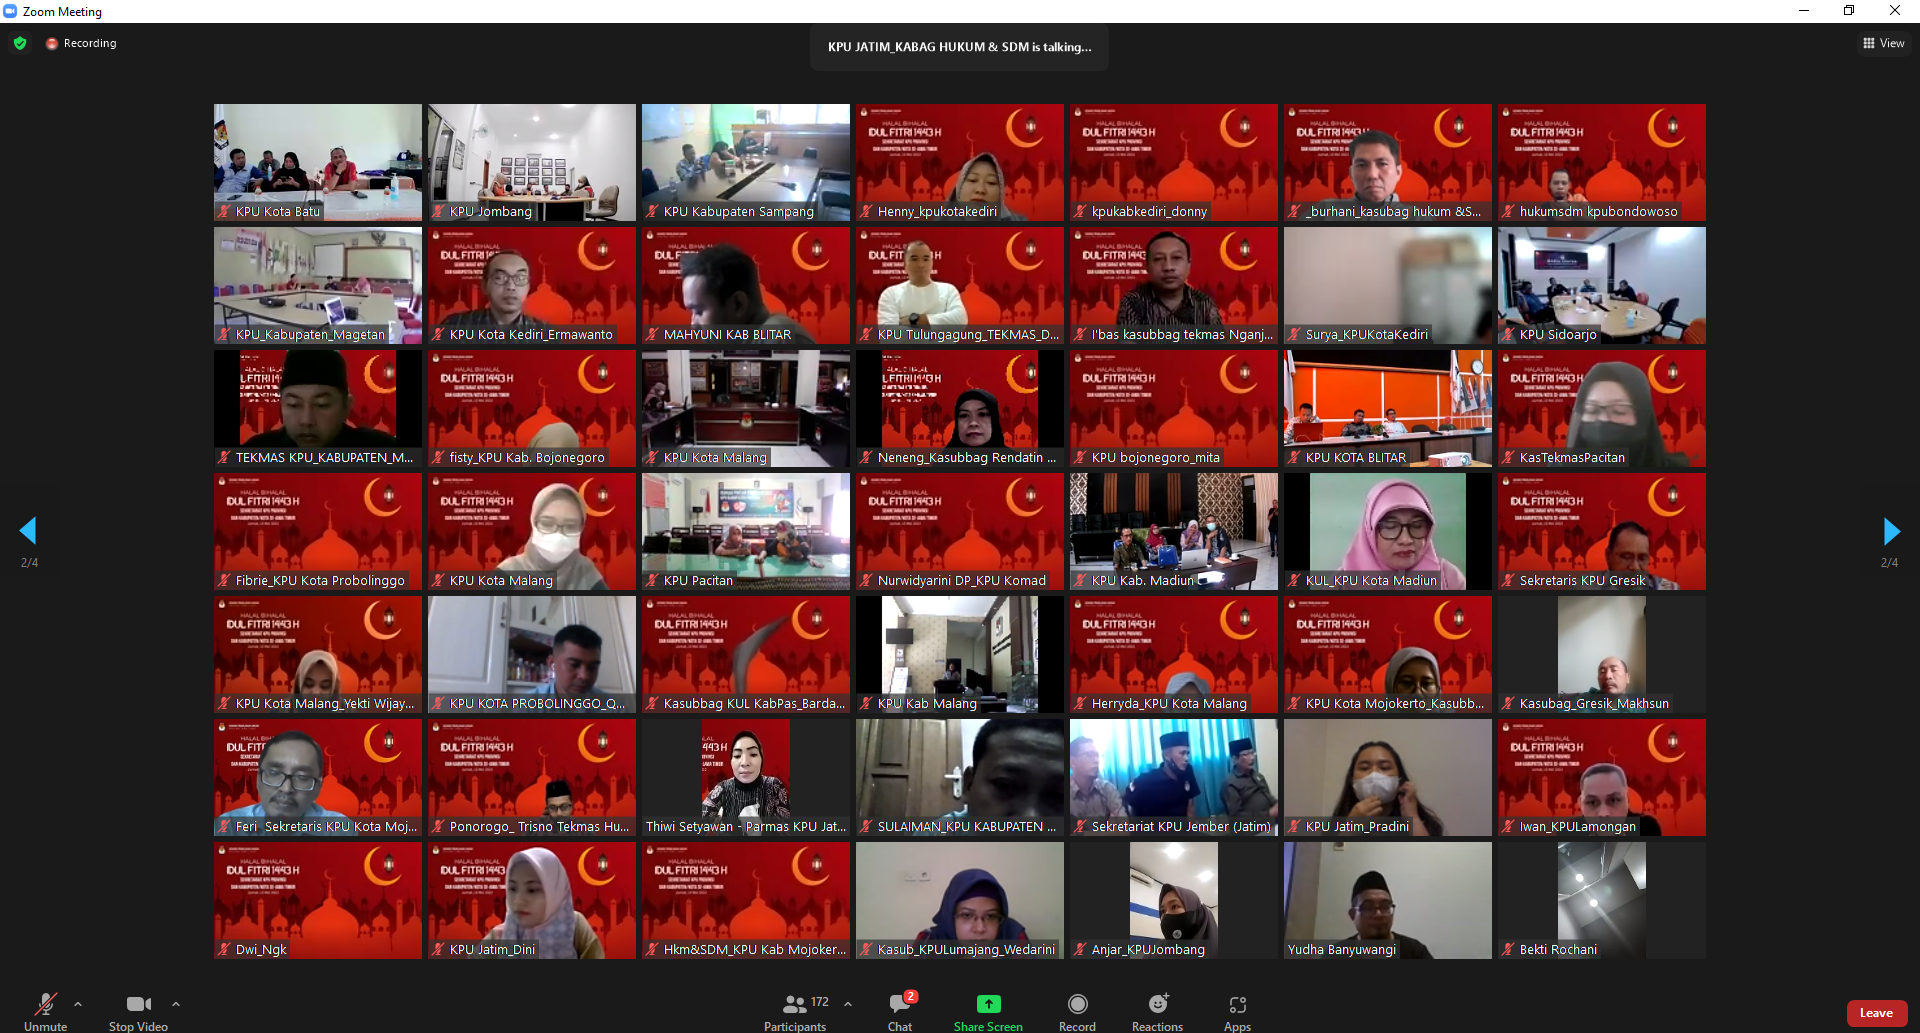Open the View layout menu
Image resolution: width=1920 pixels, height=1033 pixels.
point(1883,43)
